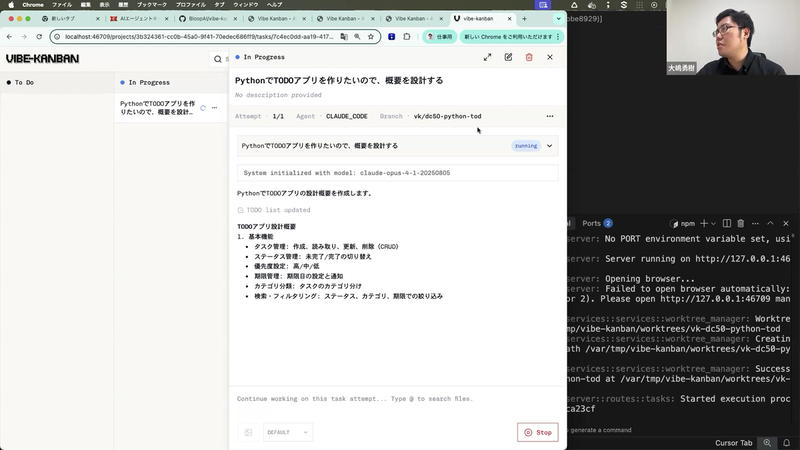
Task: Click the blue extension icon in toolbar
Action: click(x=391, y=37)
